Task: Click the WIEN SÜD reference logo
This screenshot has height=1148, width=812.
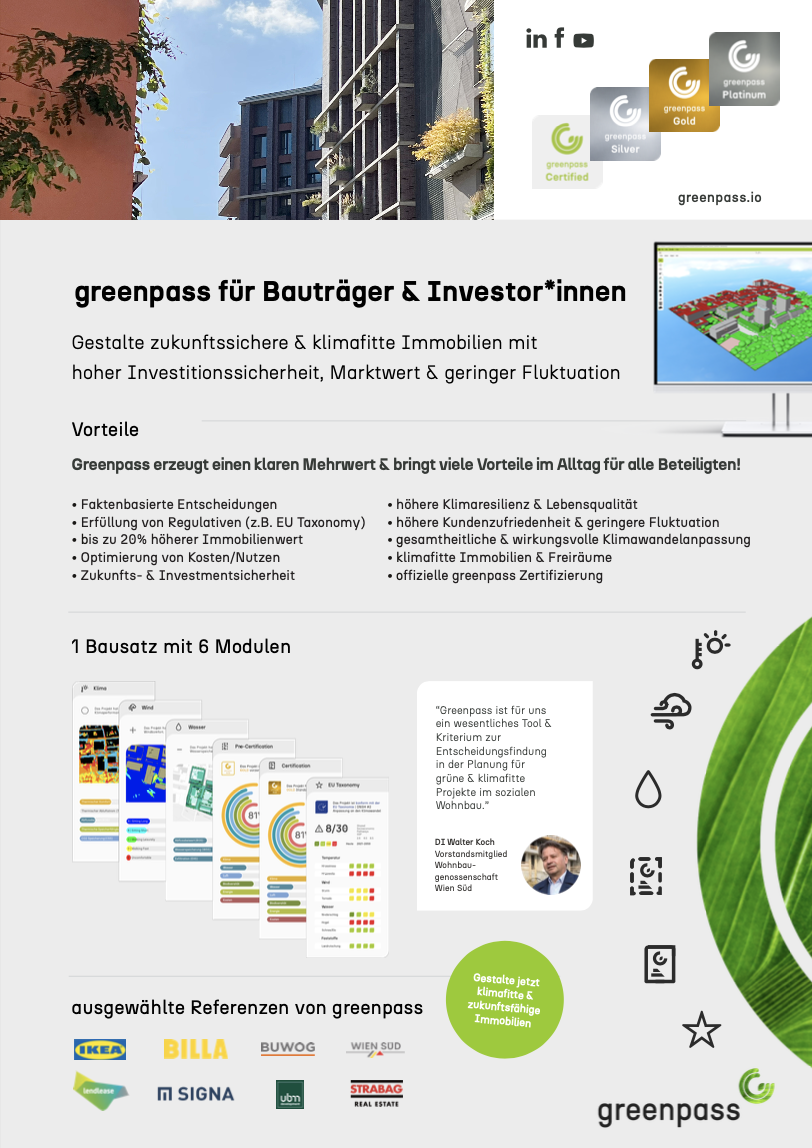Action: coord(376,1048)
